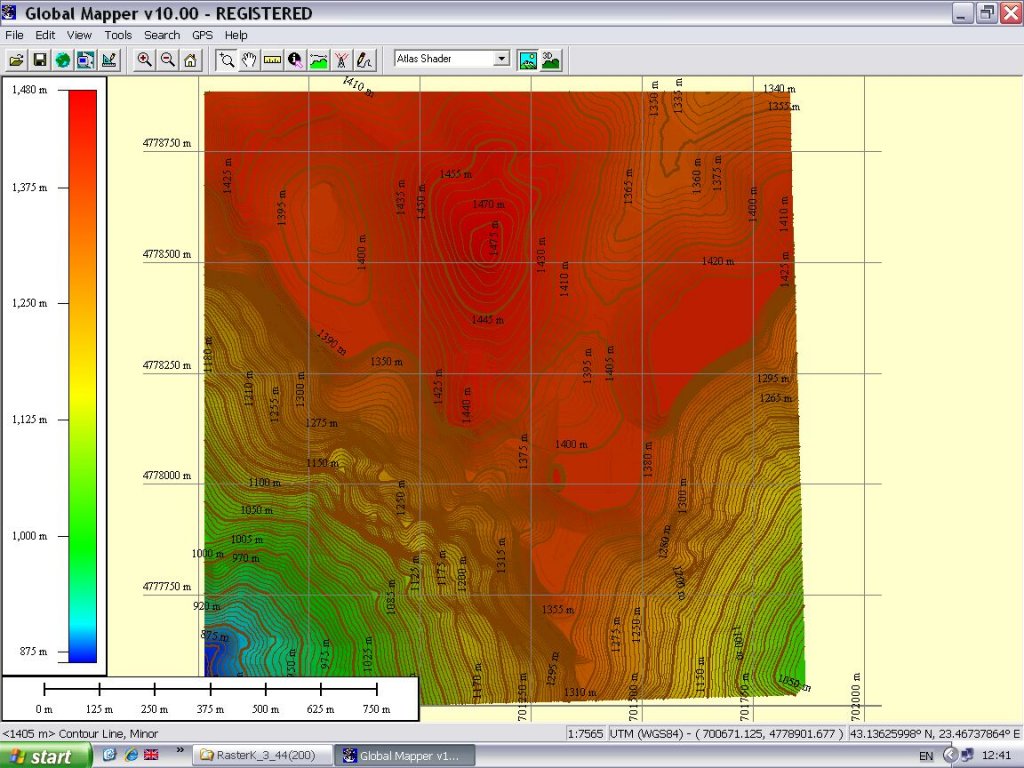Click the elevation color legend bar
Image resolution: width=1024 pixels, height=768 pixels.
coord(83,376)
